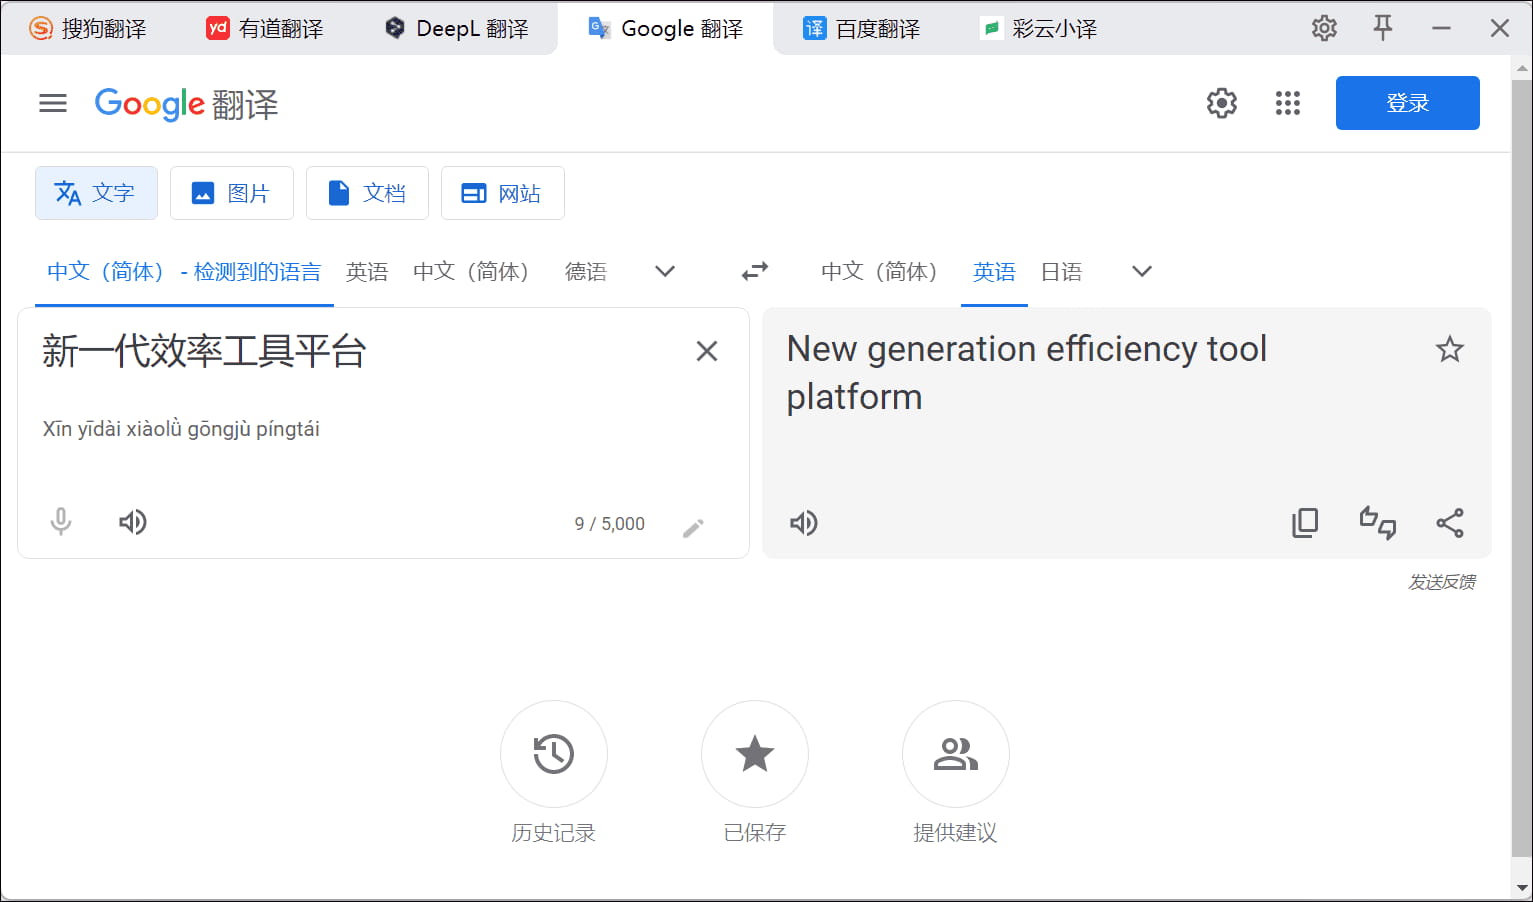Click the 发送反馈 feedback link
Viewport: 1533px width, 902px height.
(1442, 582)
